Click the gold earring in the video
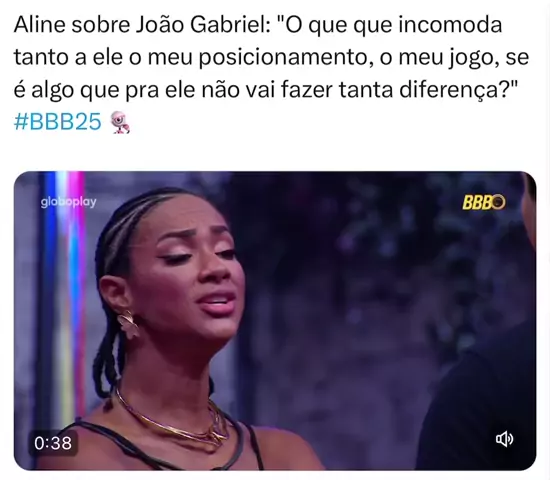 coord(128,325)
